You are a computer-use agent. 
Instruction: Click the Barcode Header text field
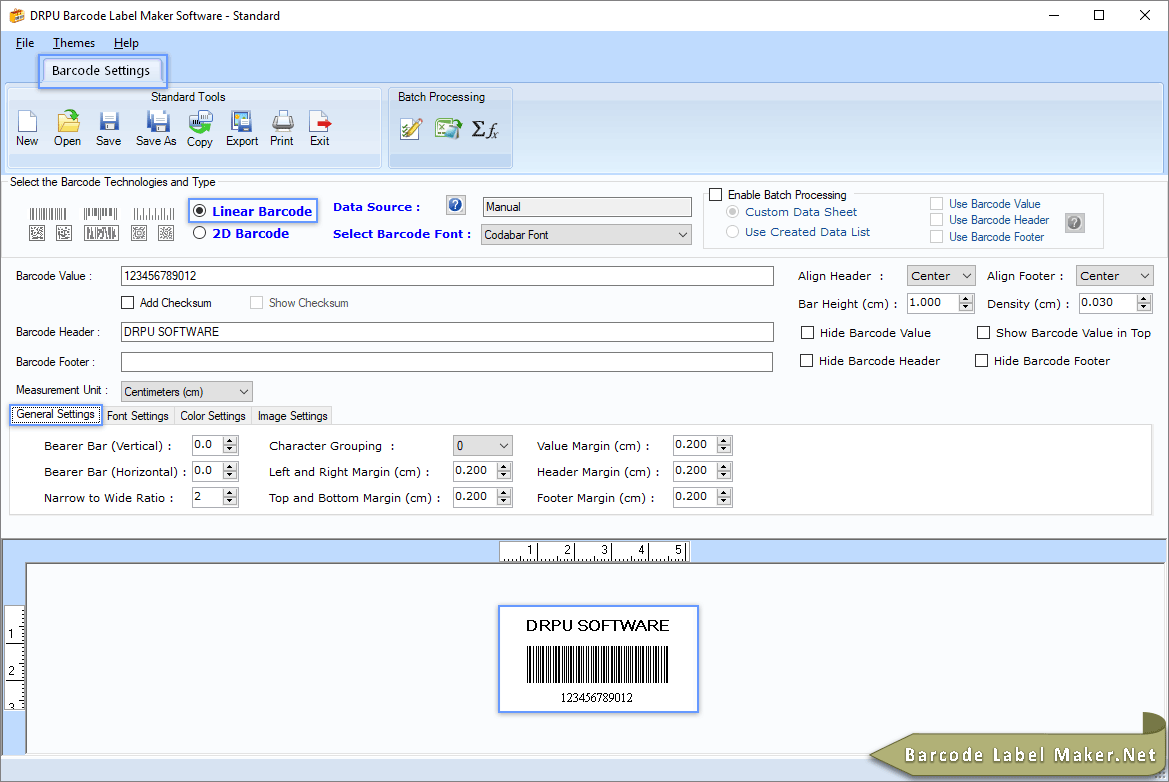[447, 332]
